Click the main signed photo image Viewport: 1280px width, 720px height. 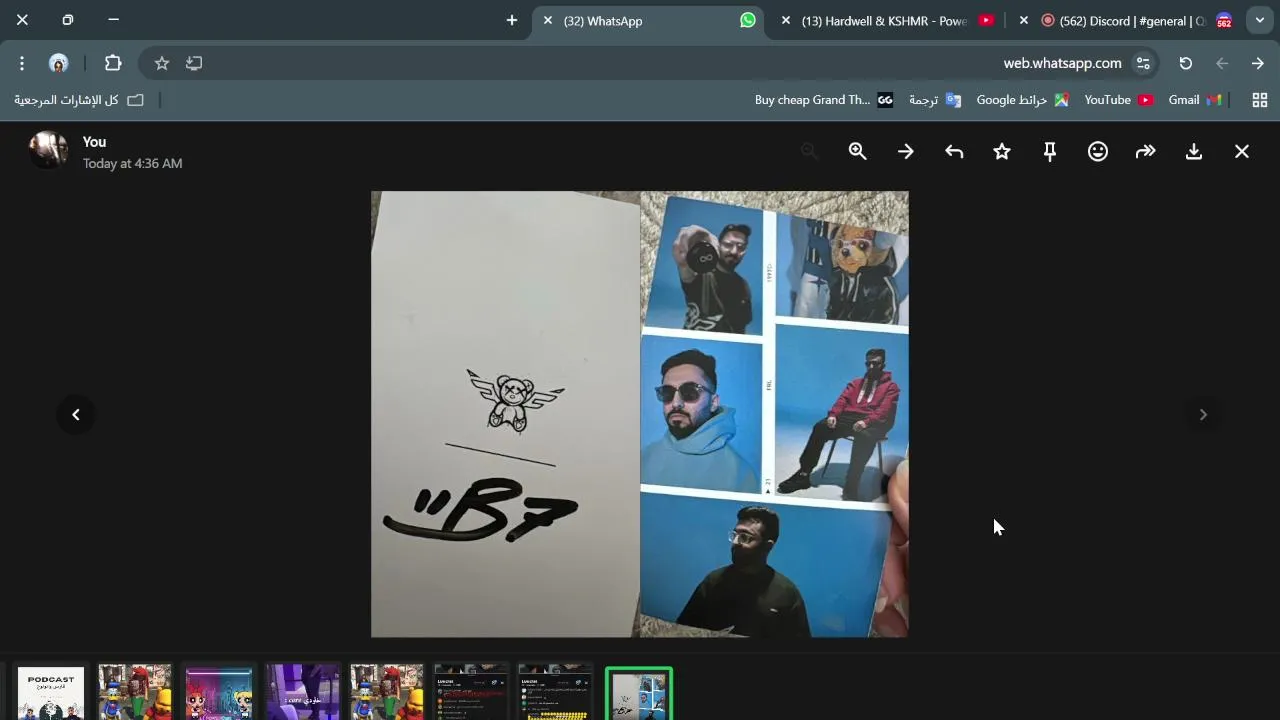click(x=640, y=414)
